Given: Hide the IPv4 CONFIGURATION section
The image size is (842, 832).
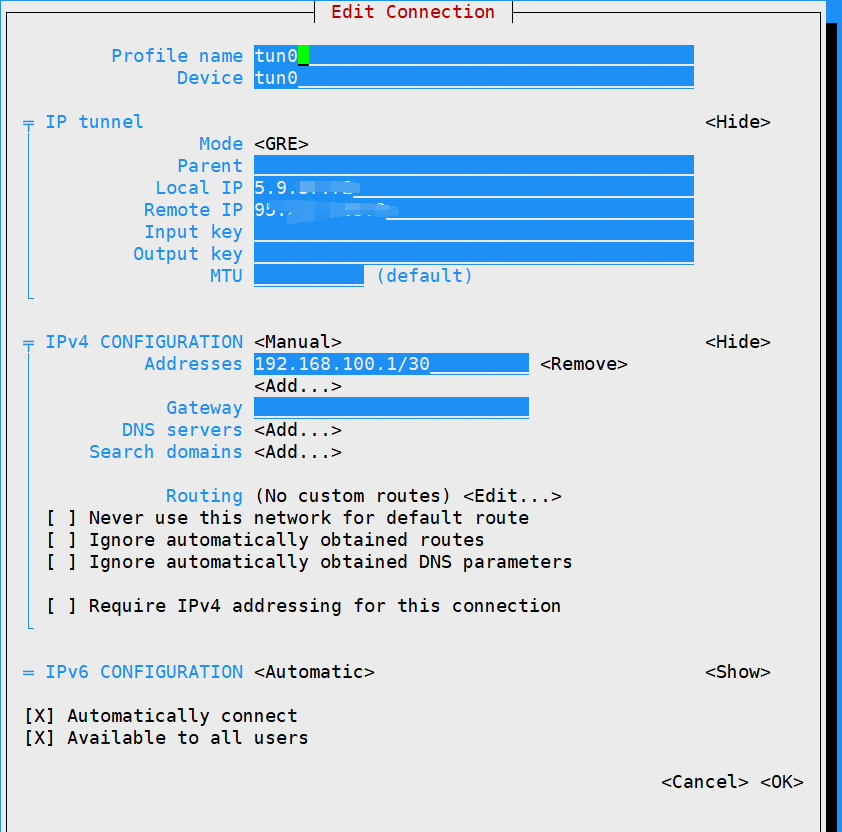Looking at the screenshot, I should [x=737, y=342].
